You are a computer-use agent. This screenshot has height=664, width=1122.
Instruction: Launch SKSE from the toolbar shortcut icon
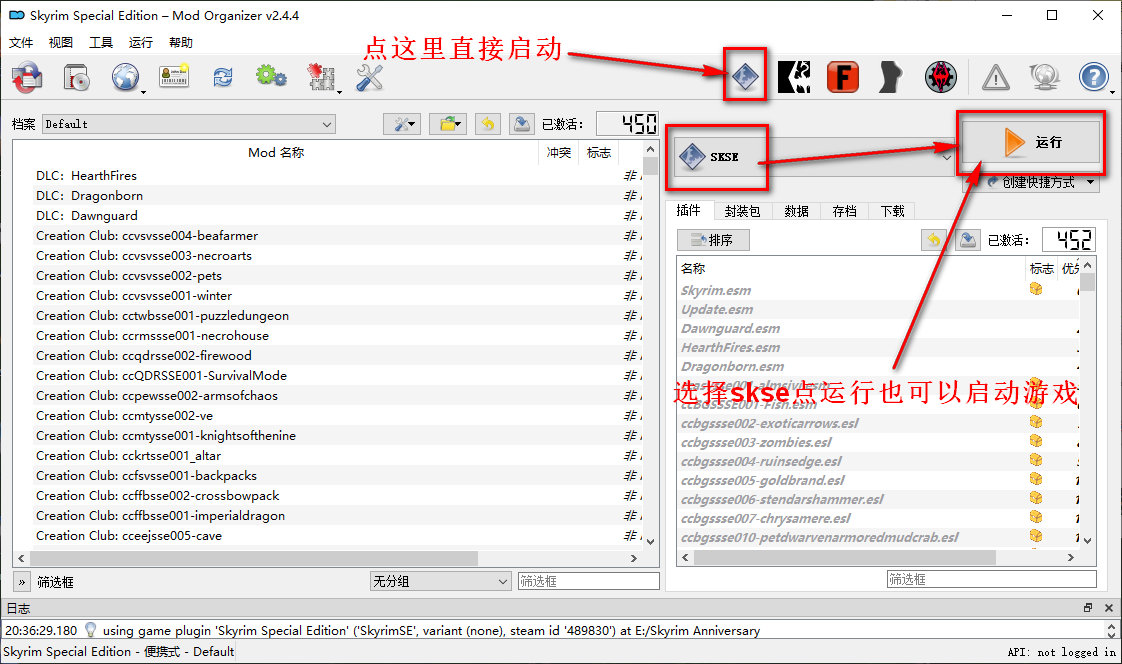pos(744,76)
